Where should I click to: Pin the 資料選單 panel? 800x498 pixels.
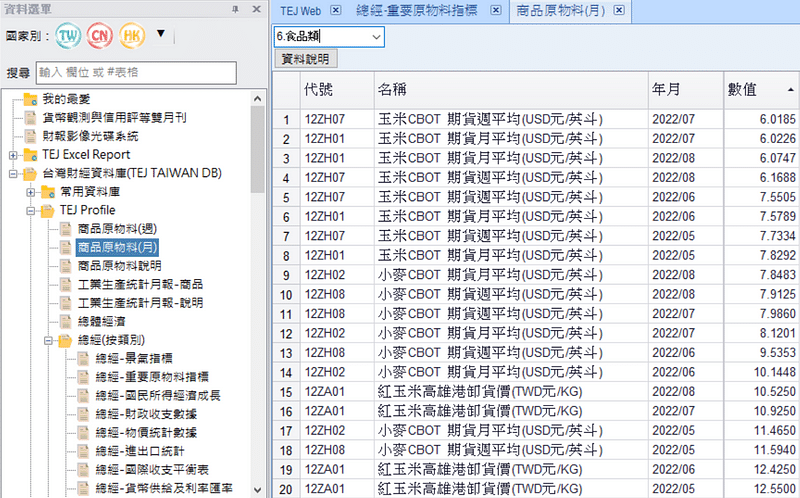tap(234, 8)
